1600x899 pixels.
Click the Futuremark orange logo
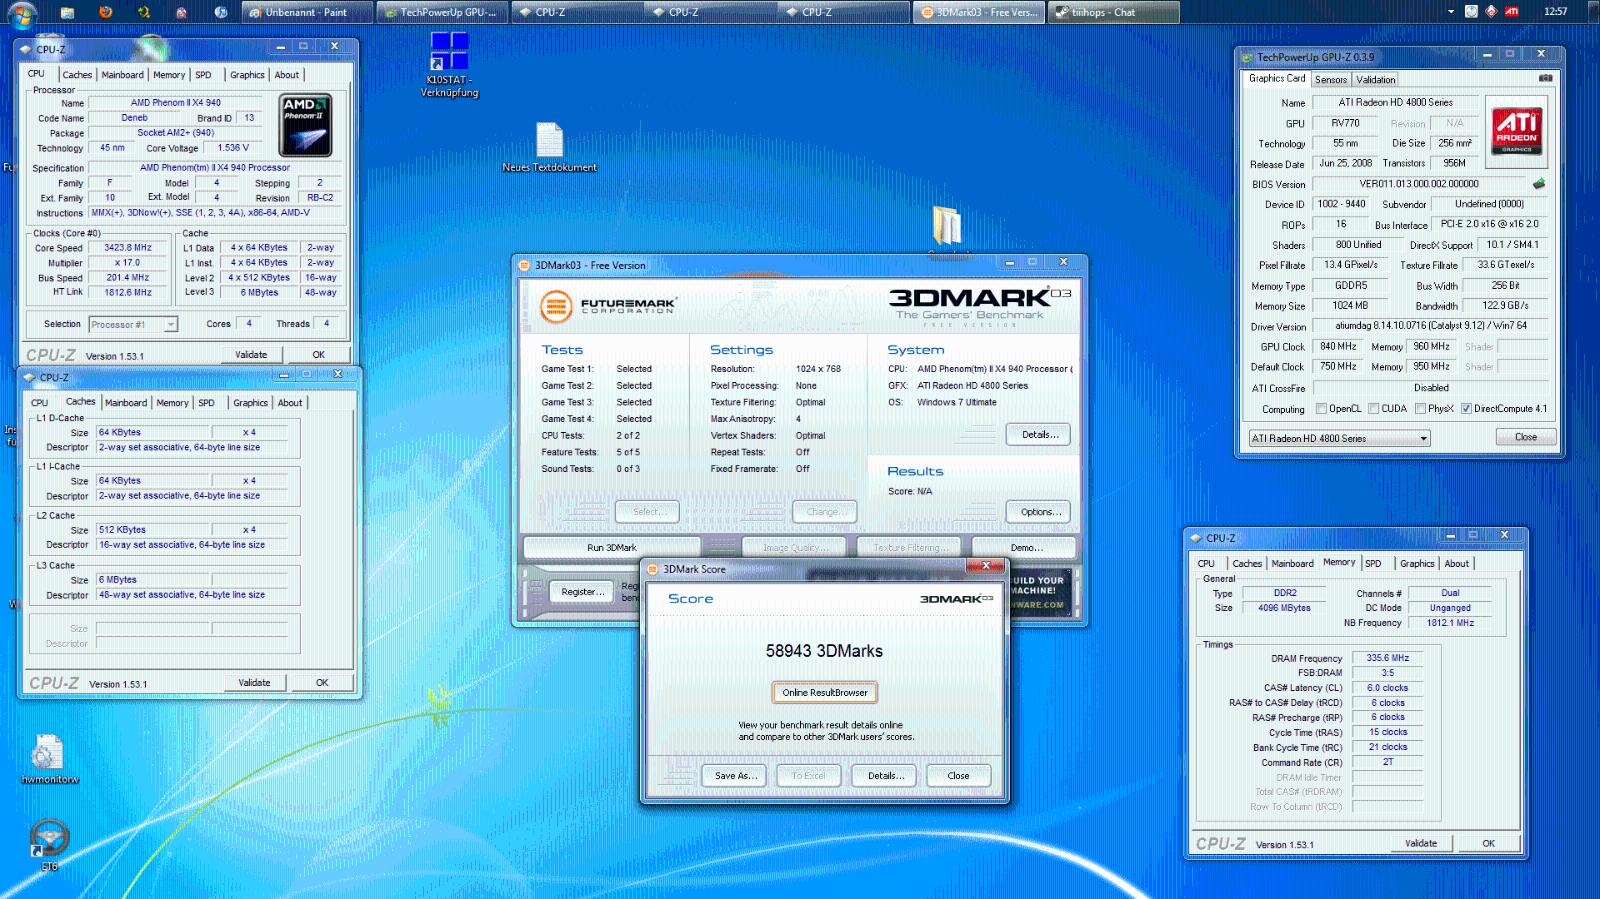(x=555, y=306)
